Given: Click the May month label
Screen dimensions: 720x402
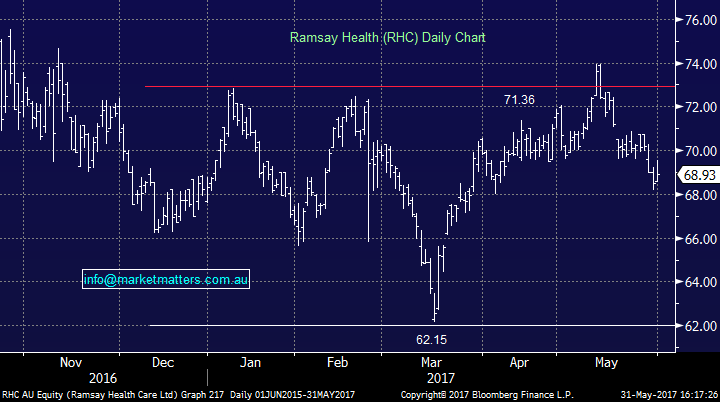Looking at the screenshot, I should click(x=606, y=362).
